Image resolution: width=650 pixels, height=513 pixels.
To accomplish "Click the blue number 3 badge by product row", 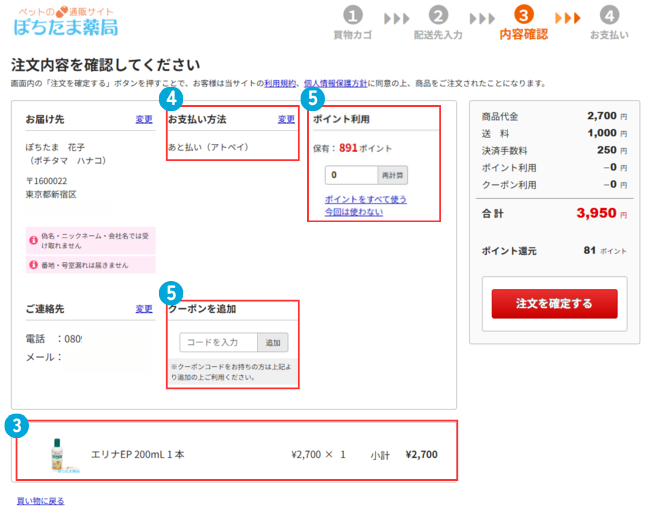I will (15, 424).
